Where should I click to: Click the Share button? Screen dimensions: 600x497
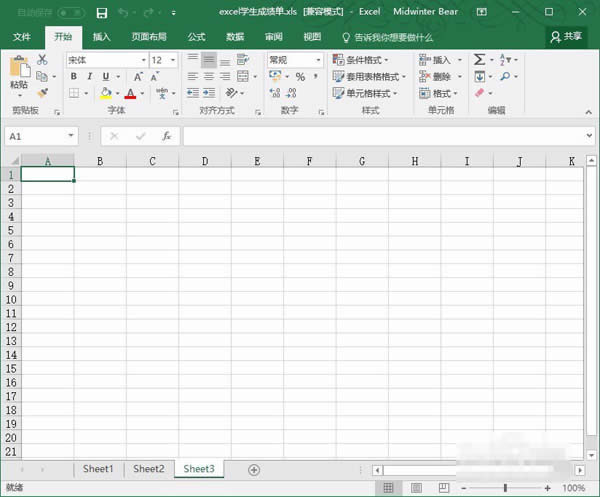tap(566, 36)
